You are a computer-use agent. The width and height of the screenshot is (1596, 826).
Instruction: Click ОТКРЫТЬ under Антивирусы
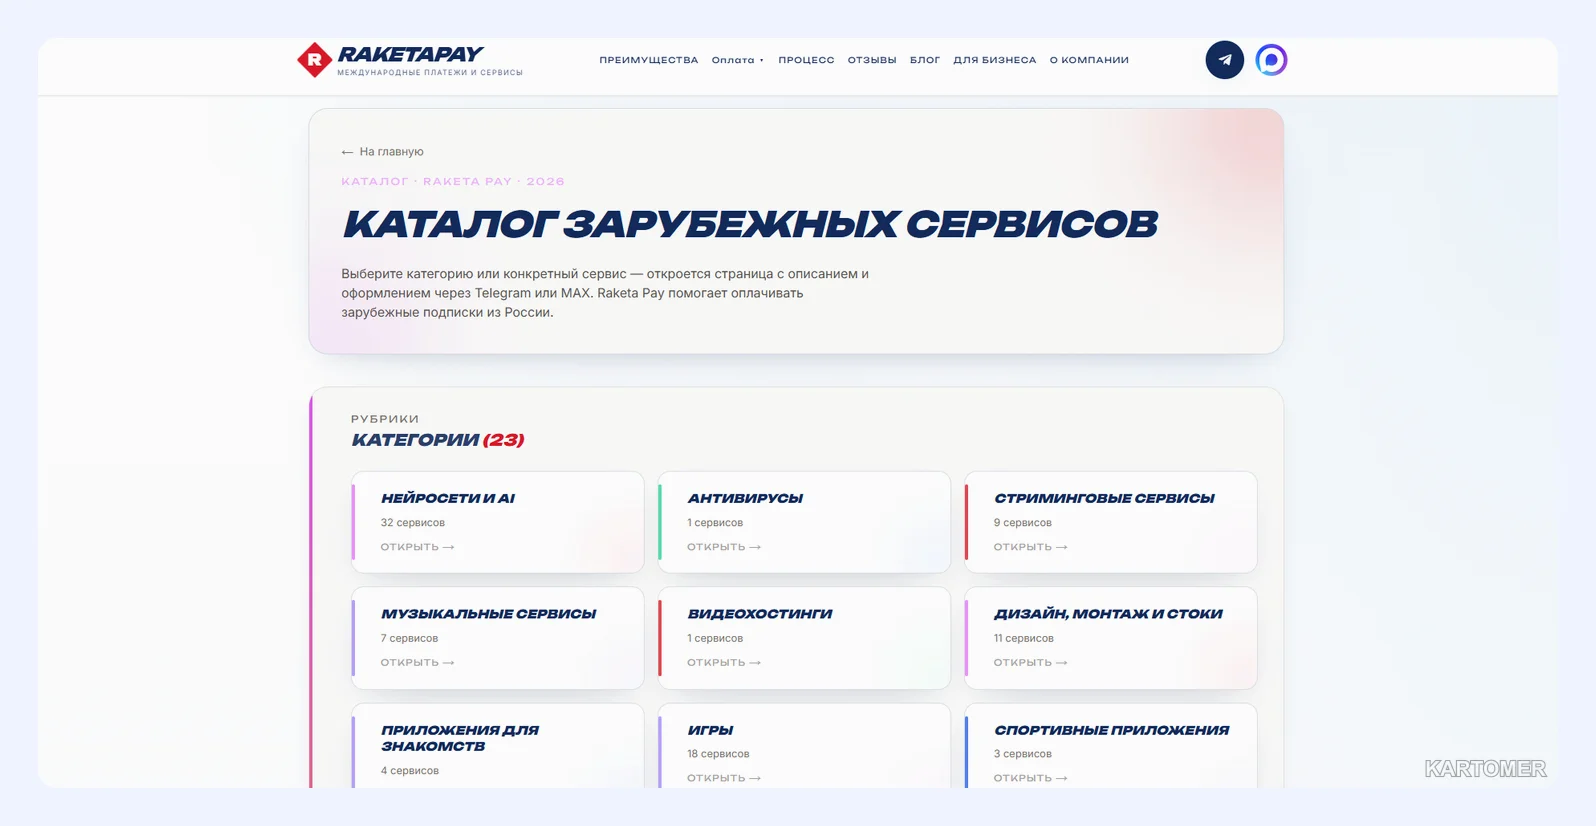point(724,547)
